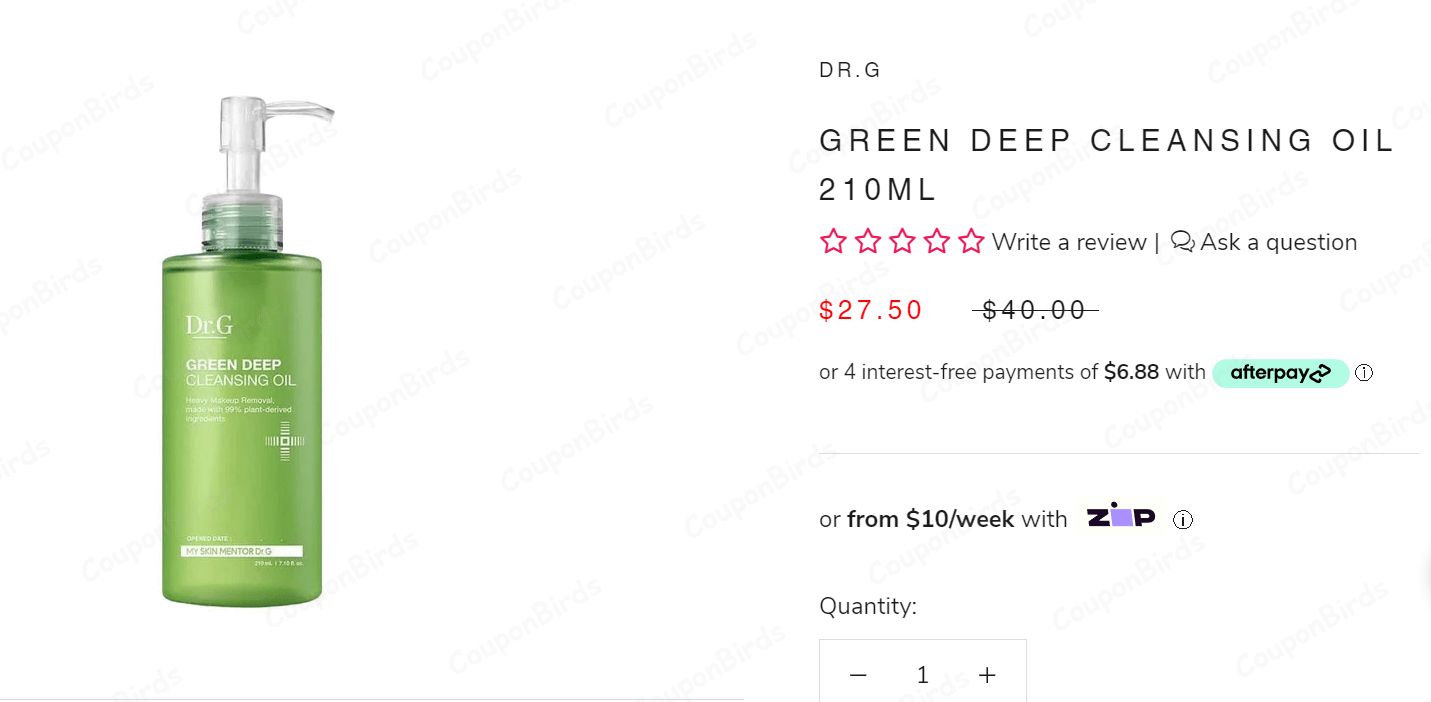Click the Ask a question speech bubble icon
Screen dimensions: 1431x702
pyautogui.click(x=1182, y=242)
